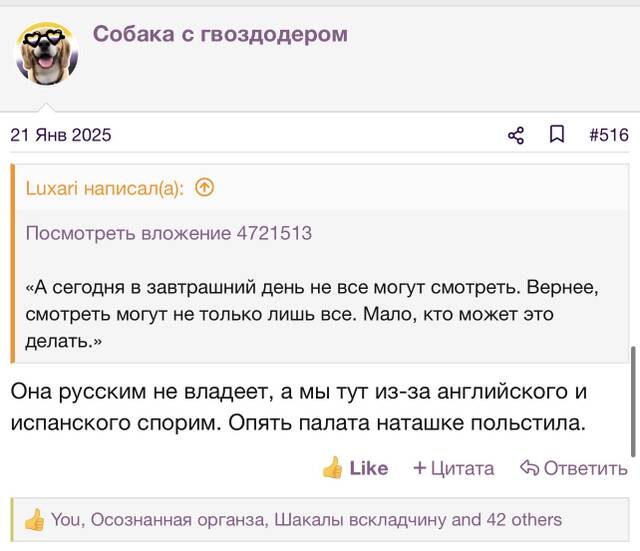This screenshot has width=640, height=551.
Task: Open Осознанная органза's profile from reactions list
Action: point(178,520)
